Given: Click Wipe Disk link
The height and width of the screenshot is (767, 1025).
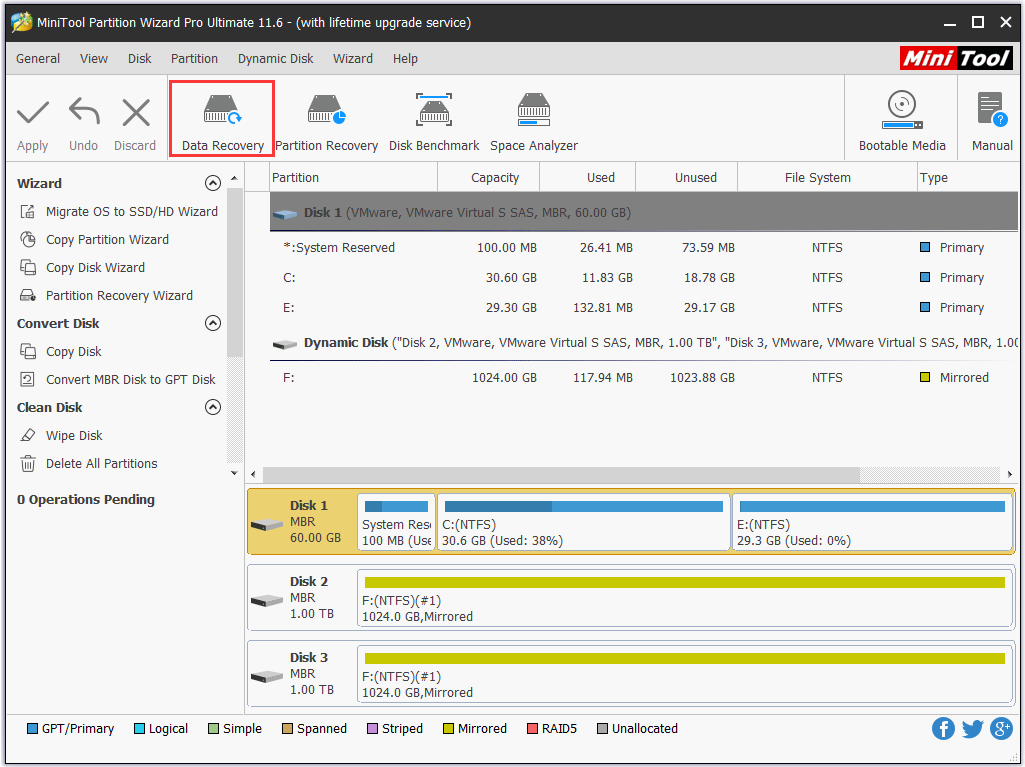Looking at the screenshot, I should coord(74,435).
